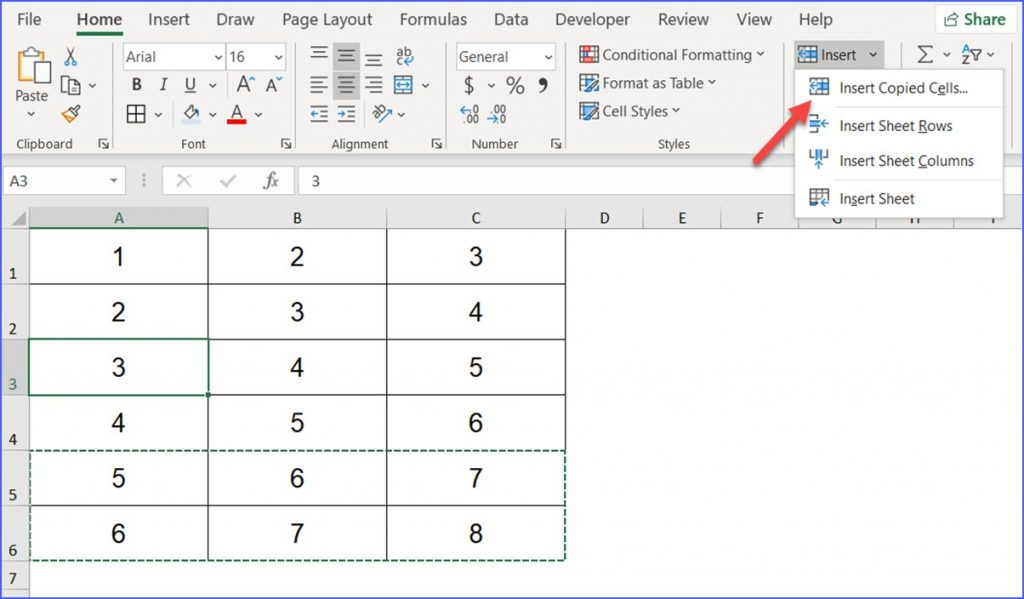This screenshot has width=1024, height=599.
Task: Choose Insert Sheet Rows
Action: (x=899, y=125)
